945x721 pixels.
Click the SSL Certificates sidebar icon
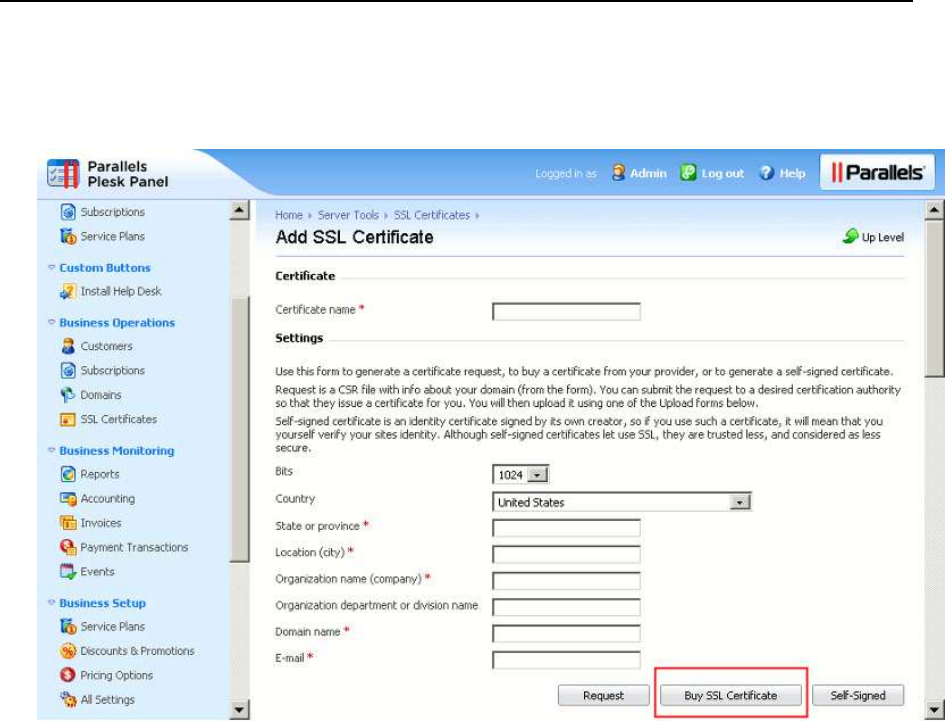[x=68, y=420]
